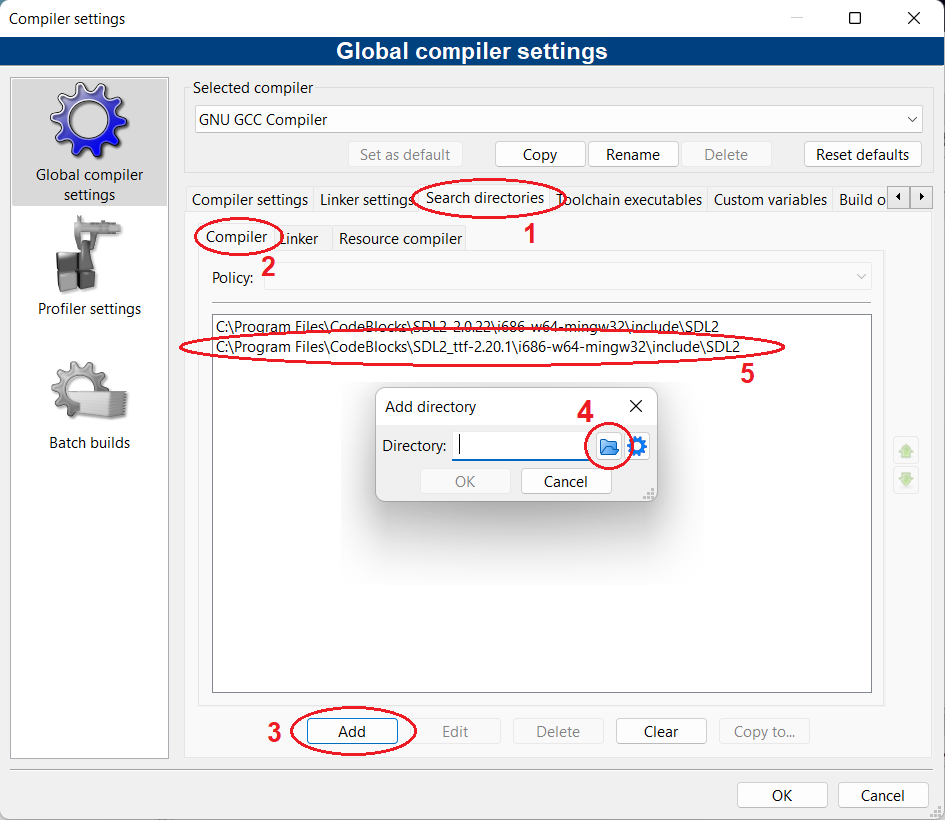The image size is (945, 820).
Task: Open Search directories tab
Action: [x=485, y=198]
